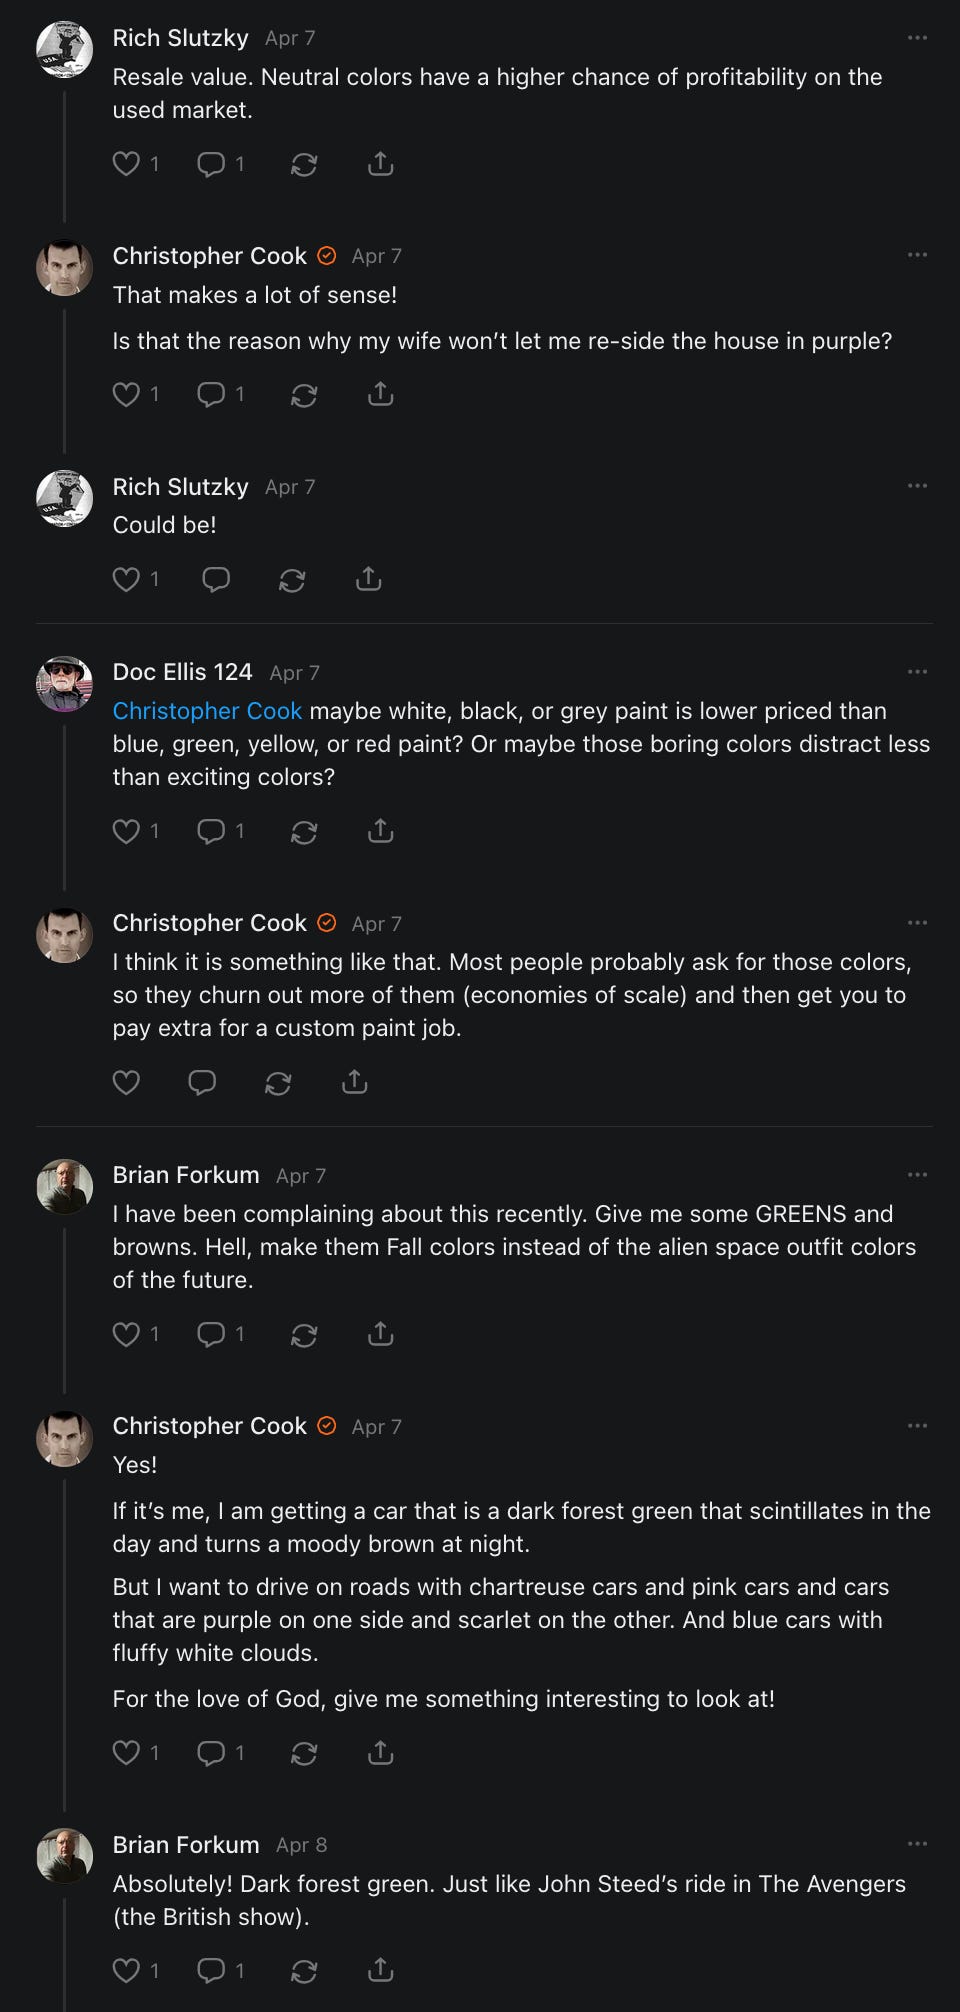
Task: Reply to Doc Ellis 124's comment
Action: [x=211, y=831]
